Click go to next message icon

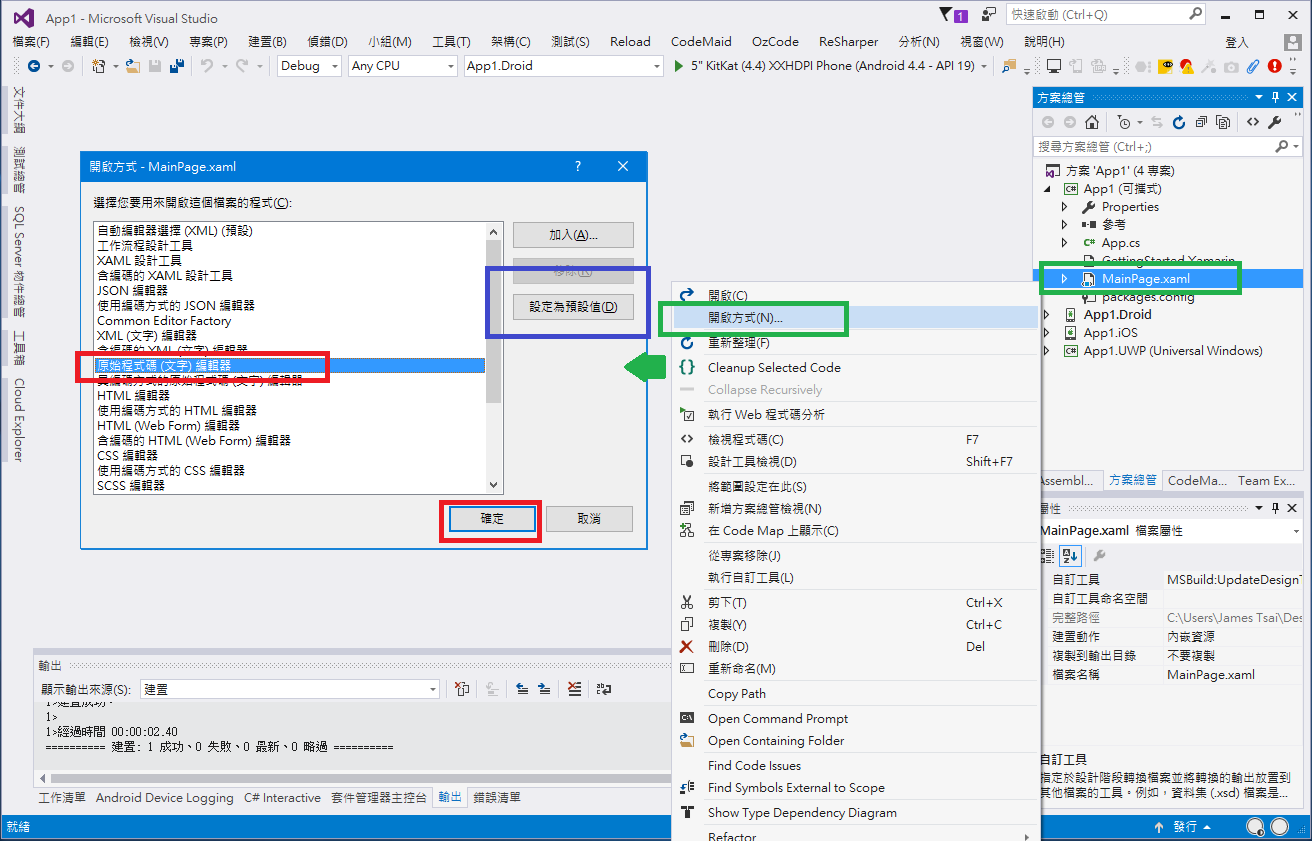[545, 689]
